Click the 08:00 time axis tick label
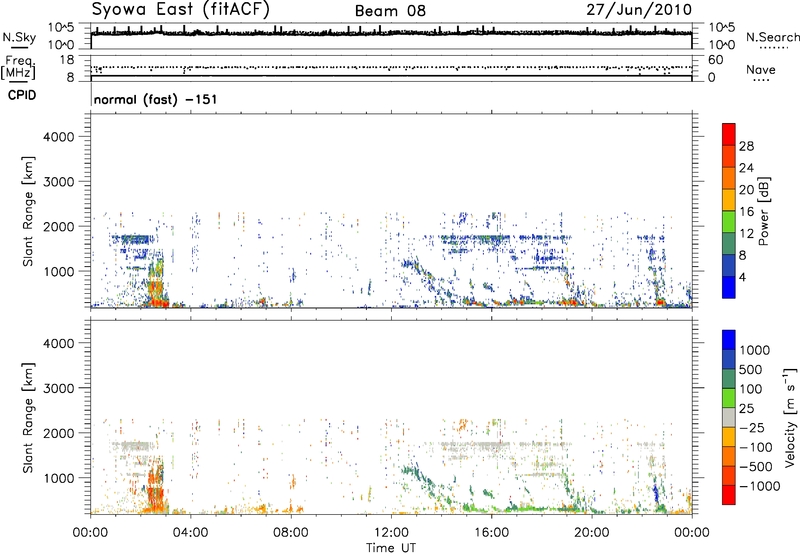This screenshot has height=554, width=800. click(x=291, y=533)
